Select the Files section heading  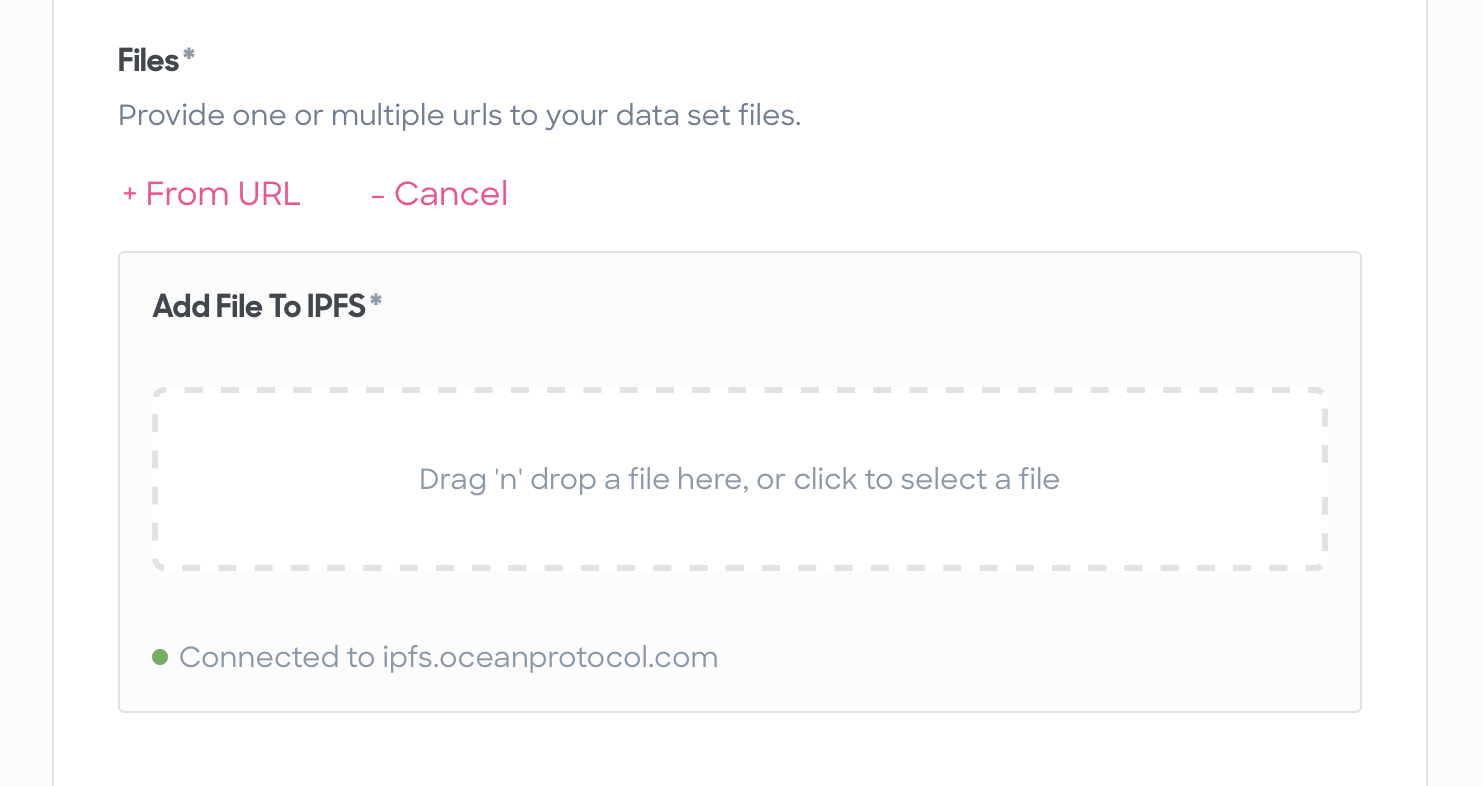pos(148,60)
